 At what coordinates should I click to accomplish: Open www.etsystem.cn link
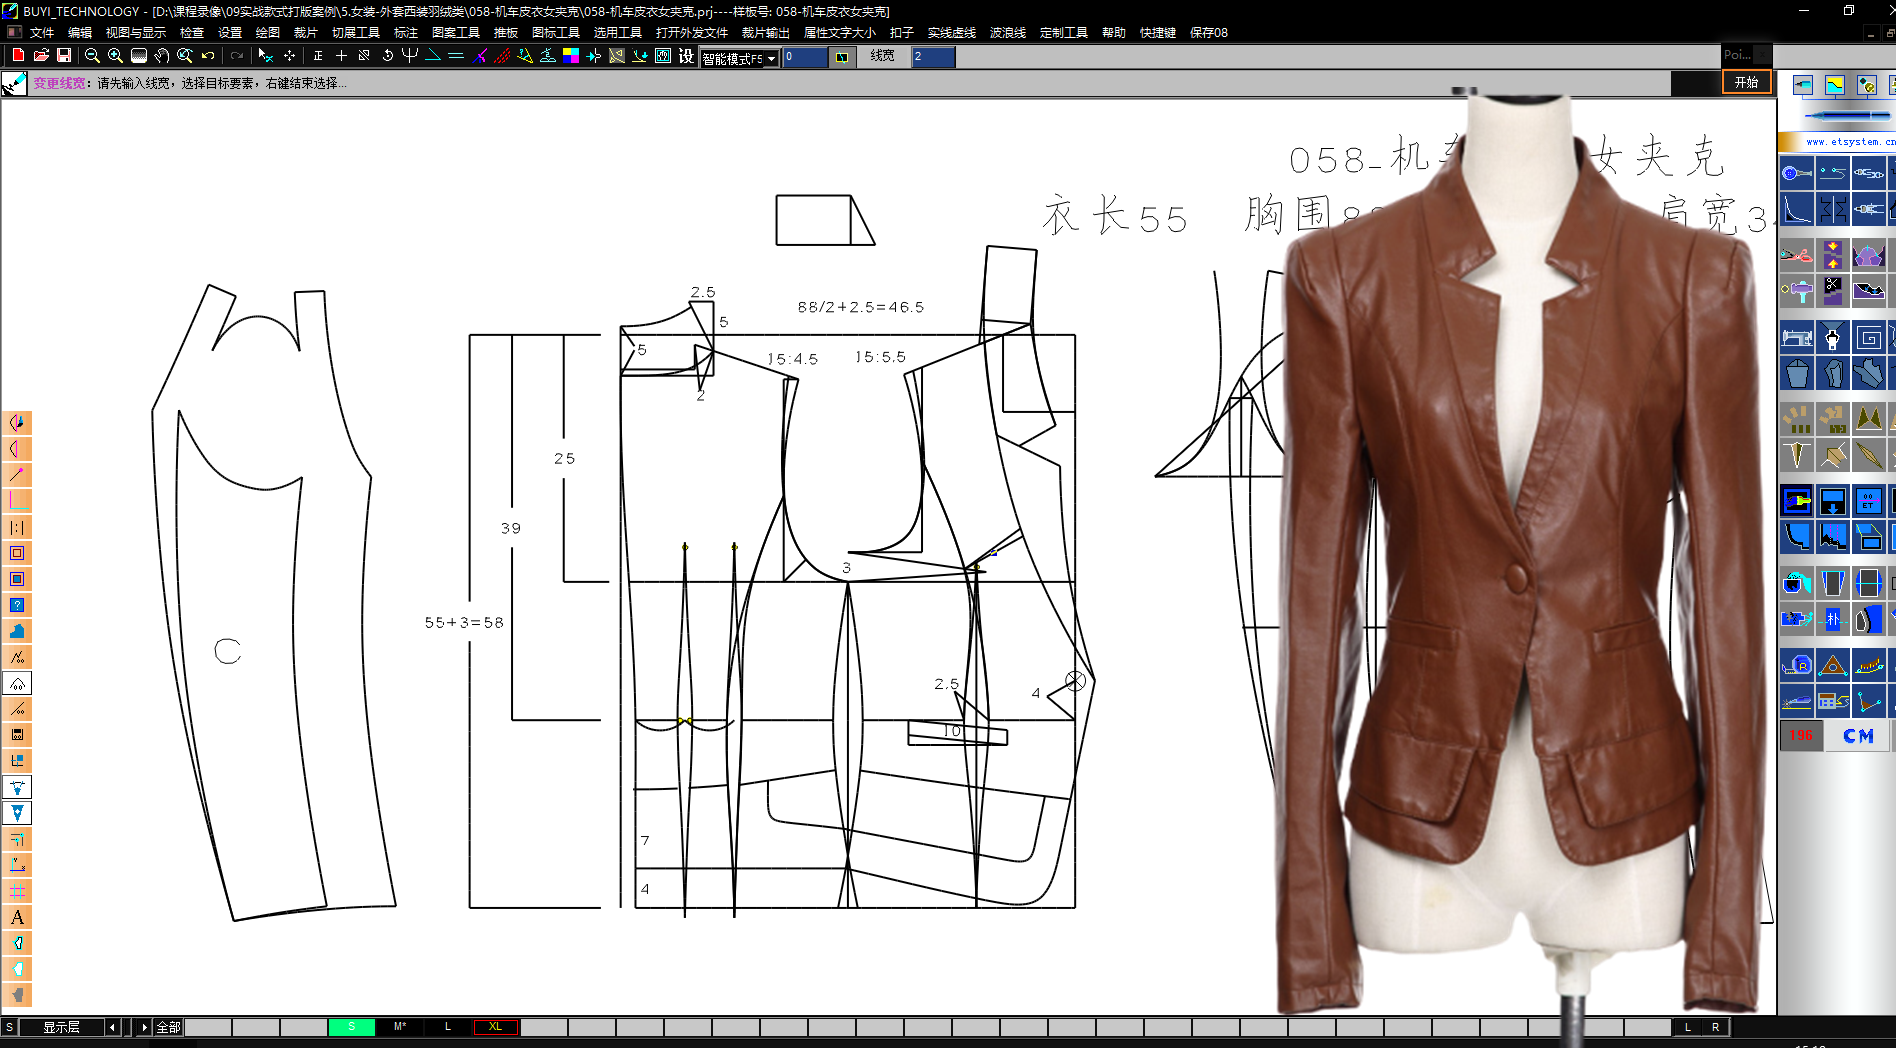coord(1850,142)
